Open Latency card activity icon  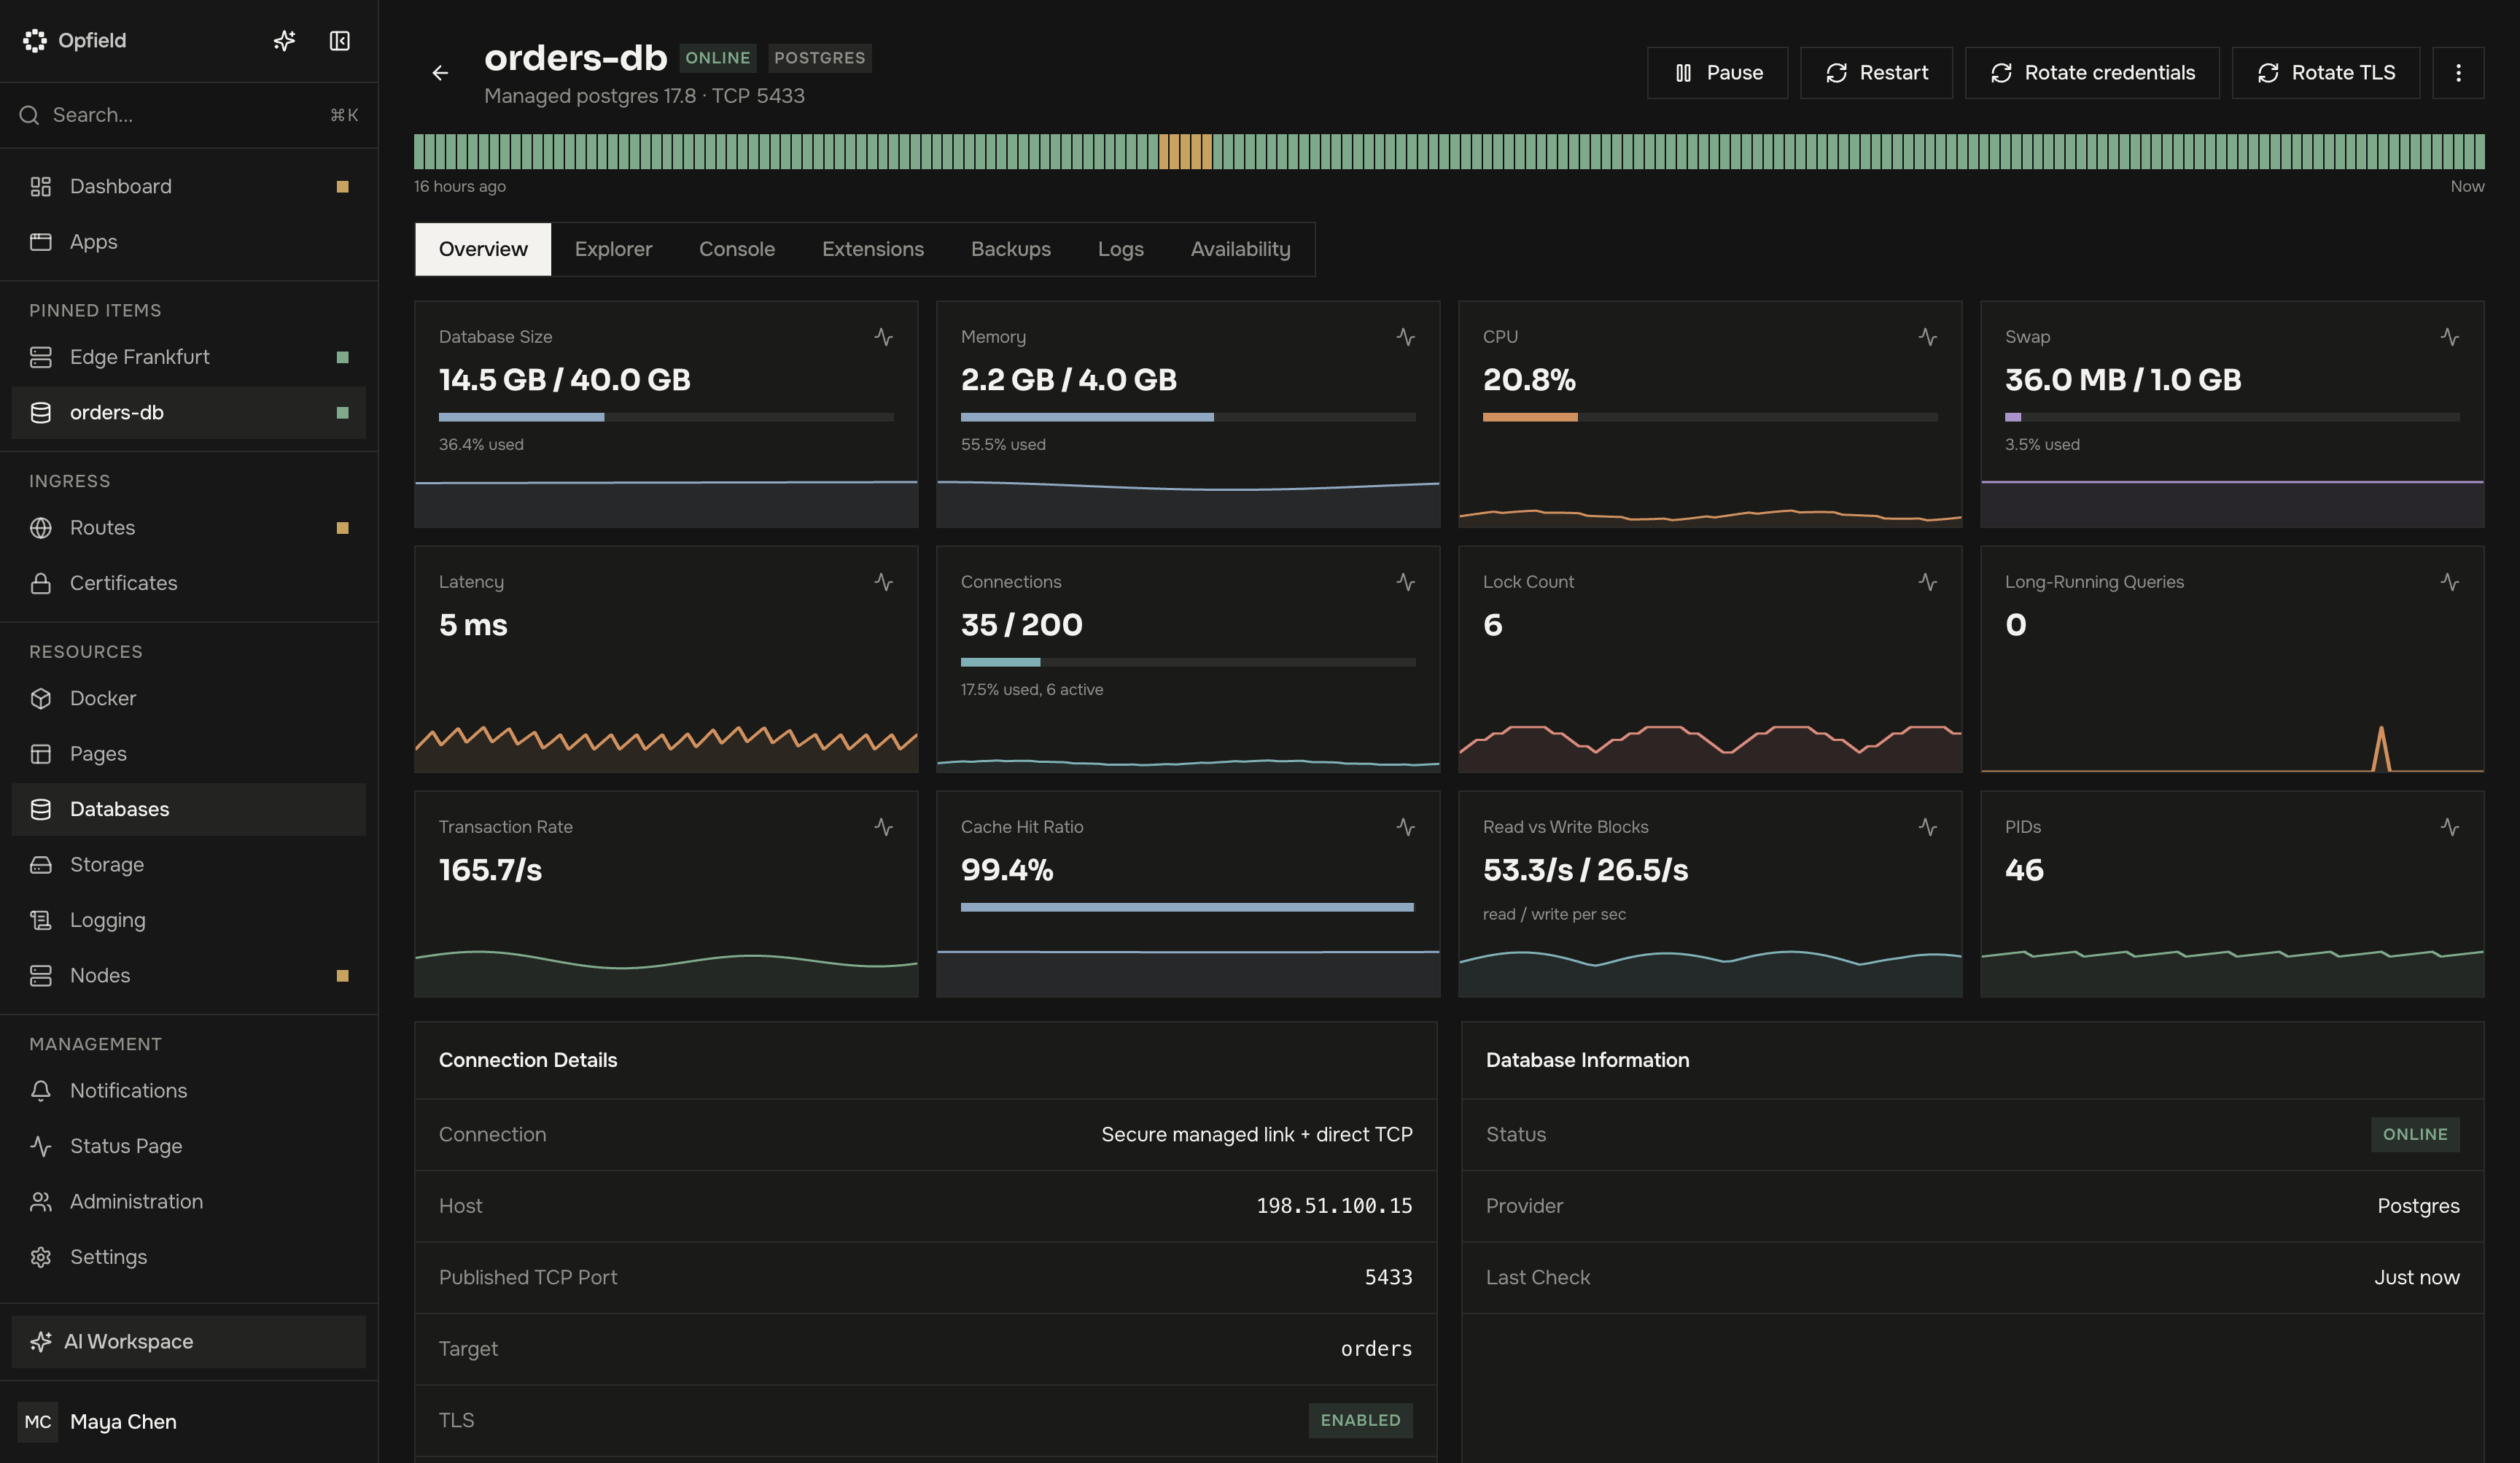tap(883, 581)
